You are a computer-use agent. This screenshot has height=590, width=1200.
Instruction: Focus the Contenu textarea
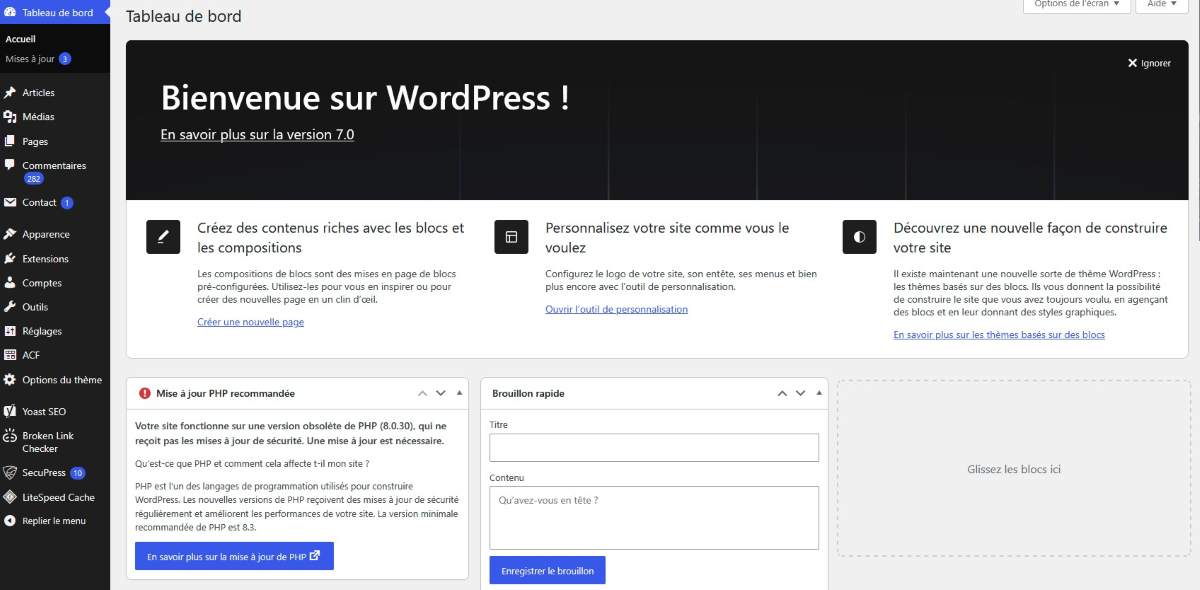pos(654,517)
